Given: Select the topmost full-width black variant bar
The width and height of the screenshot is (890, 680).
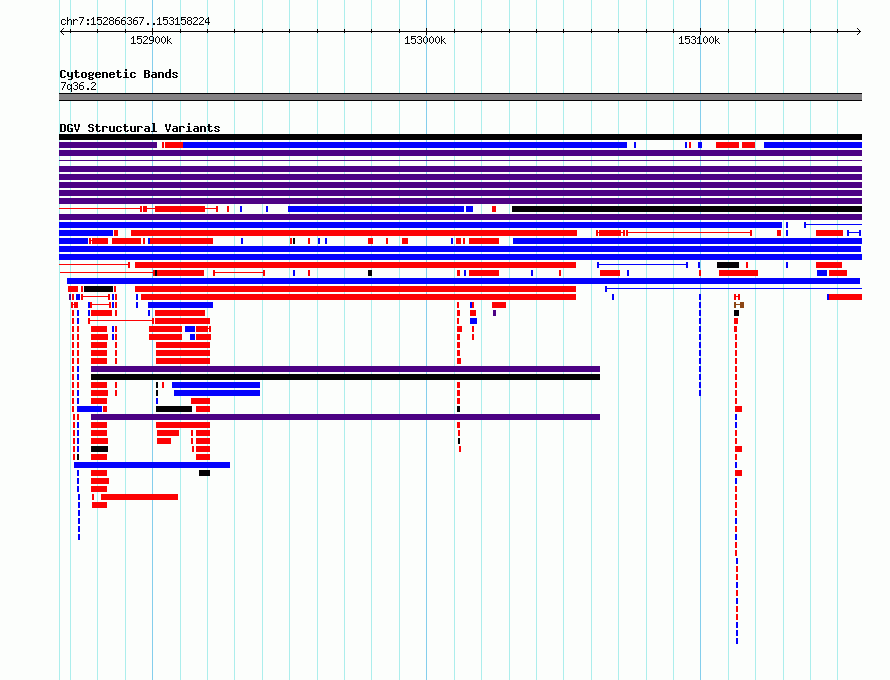Looking at the screenshot, I should (460, 137).
